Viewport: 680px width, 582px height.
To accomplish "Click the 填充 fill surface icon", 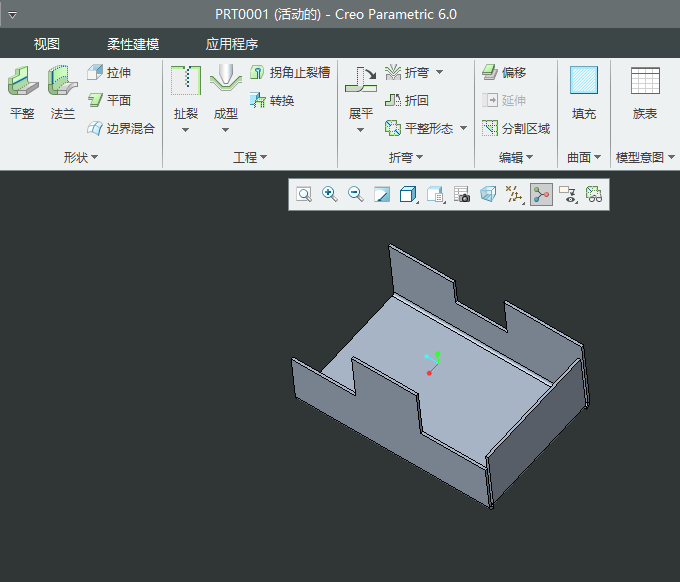I will pos(583,92).
